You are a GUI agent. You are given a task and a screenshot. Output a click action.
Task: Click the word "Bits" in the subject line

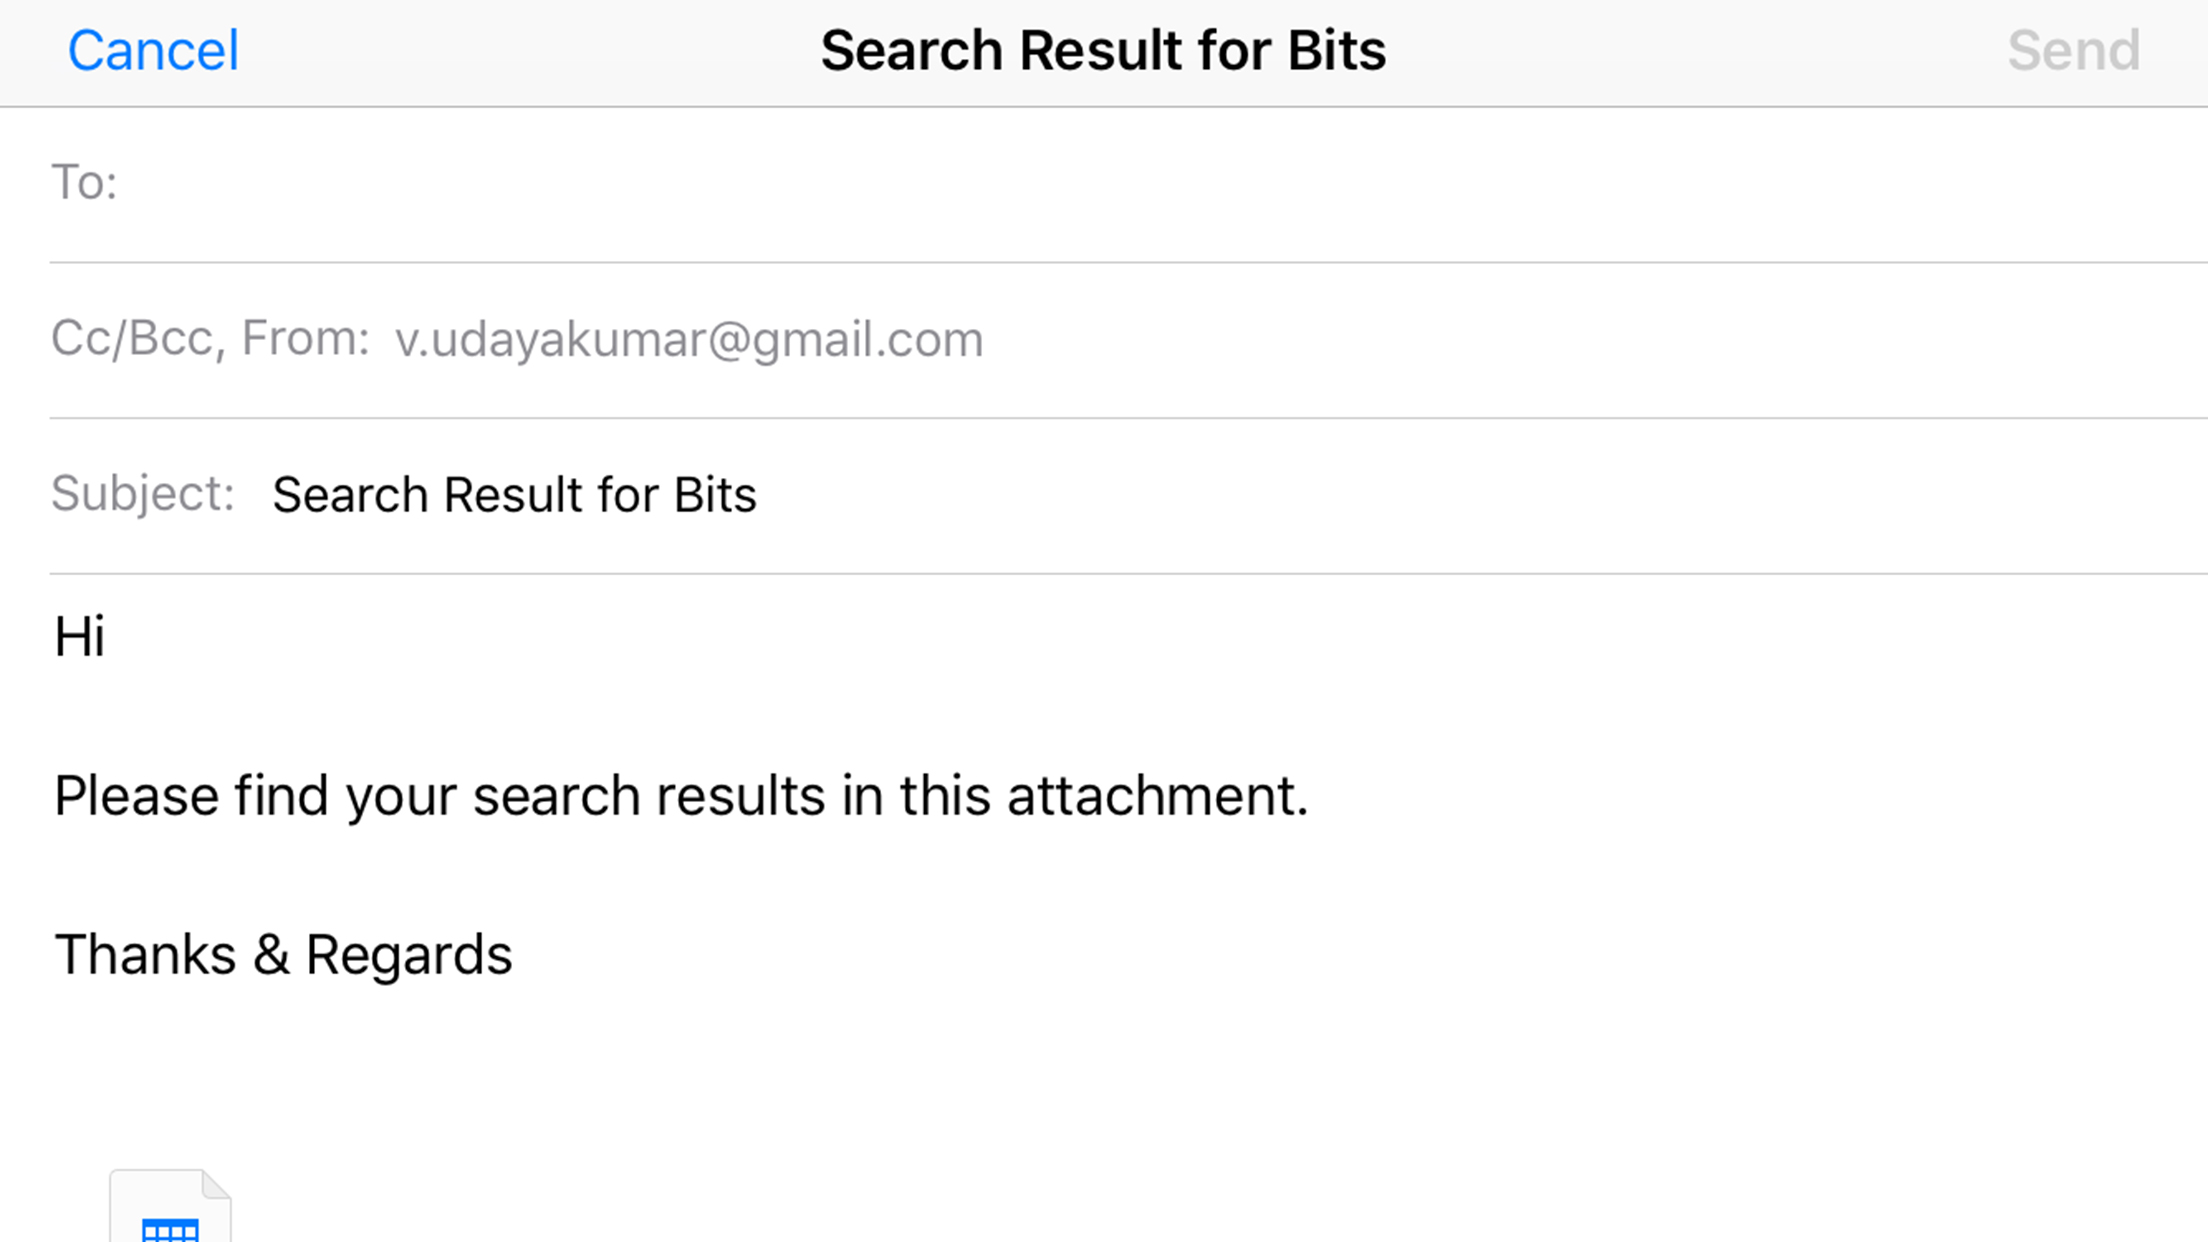(x=715, y=495)
